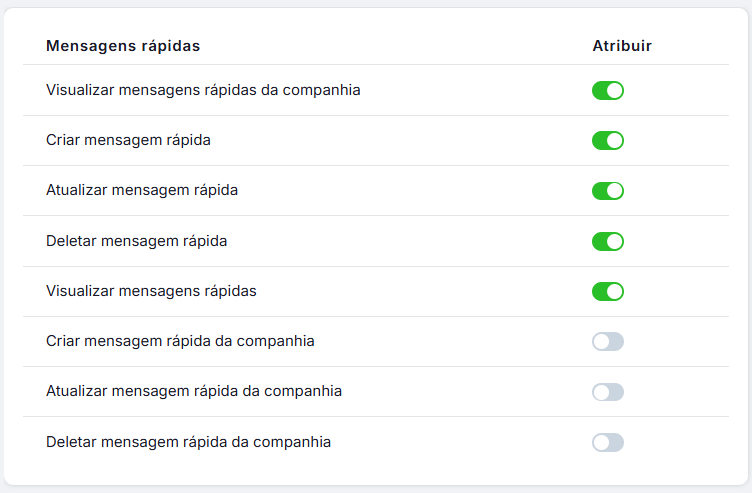752x493 pixels.
Task: Click the 'Deletar mensagem rápida' label text
Action: 137,241
